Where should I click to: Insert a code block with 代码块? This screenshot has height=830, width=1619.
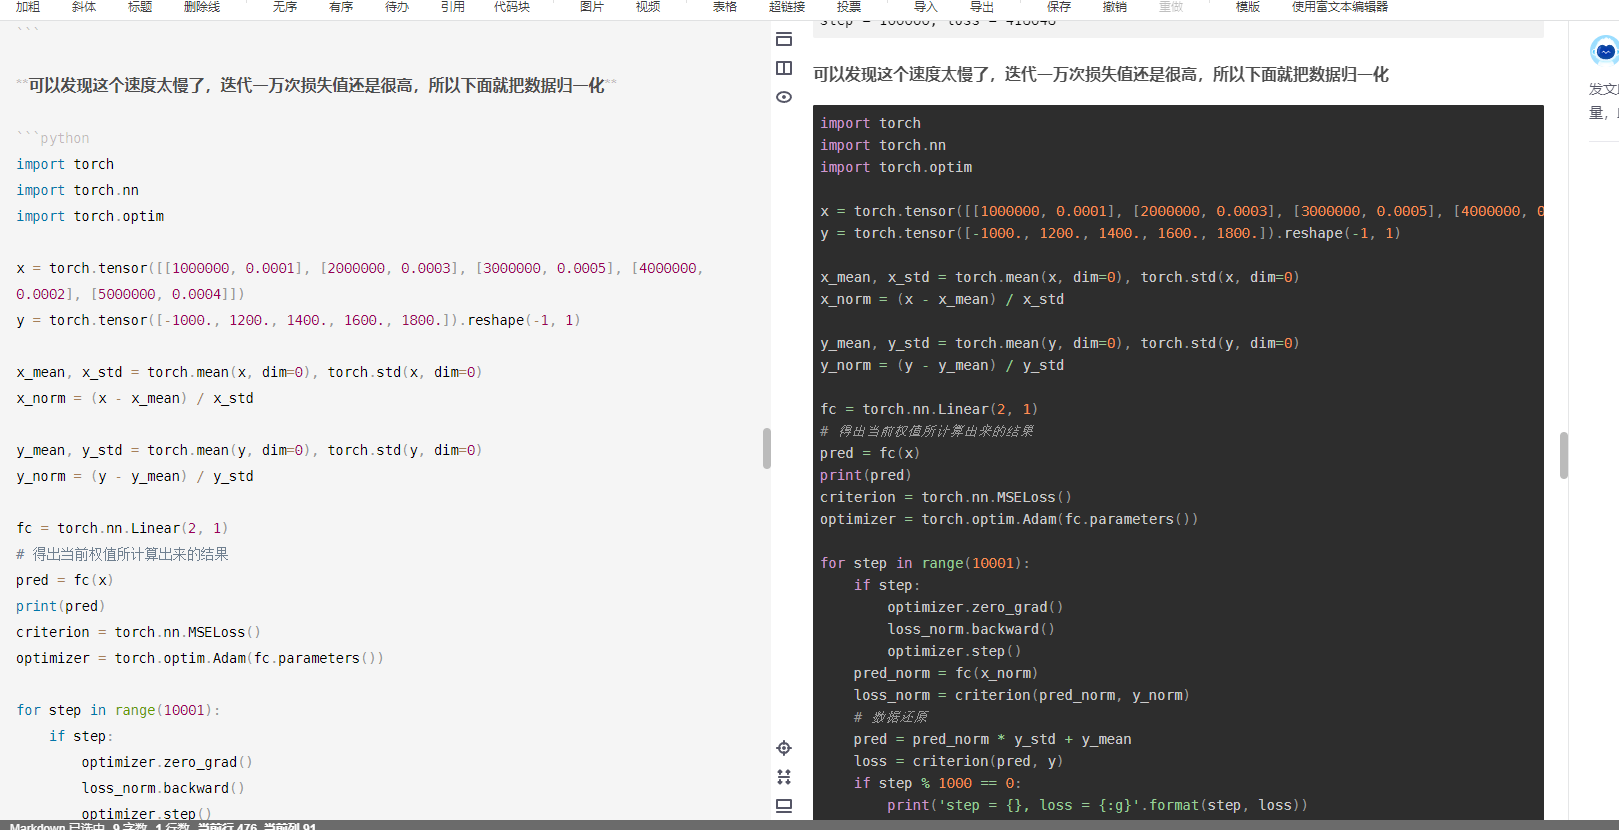pyautogui.click(x=512, y=6)
